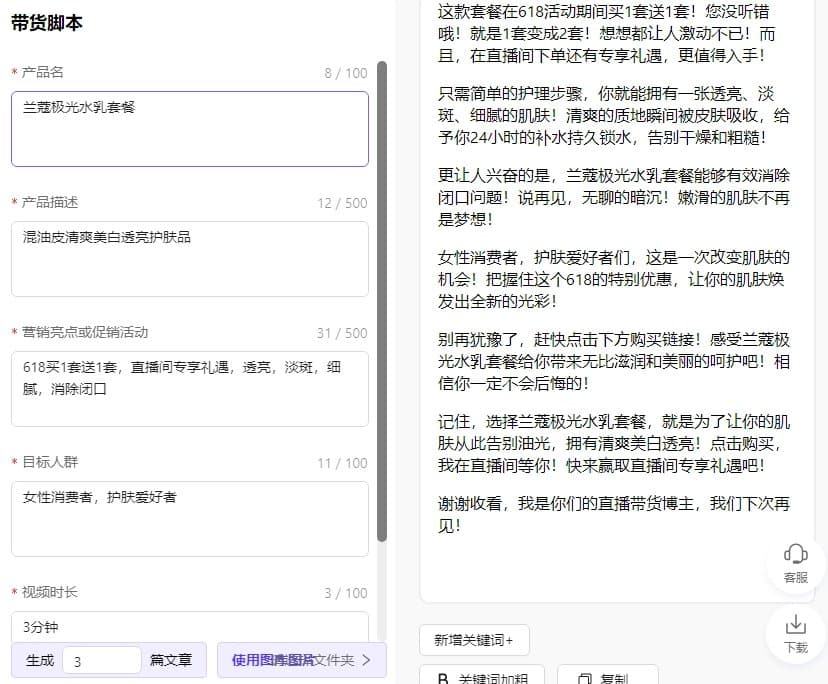Click the 生成 button label
This screenshot has height=684, width=828.
coord(40,660)
